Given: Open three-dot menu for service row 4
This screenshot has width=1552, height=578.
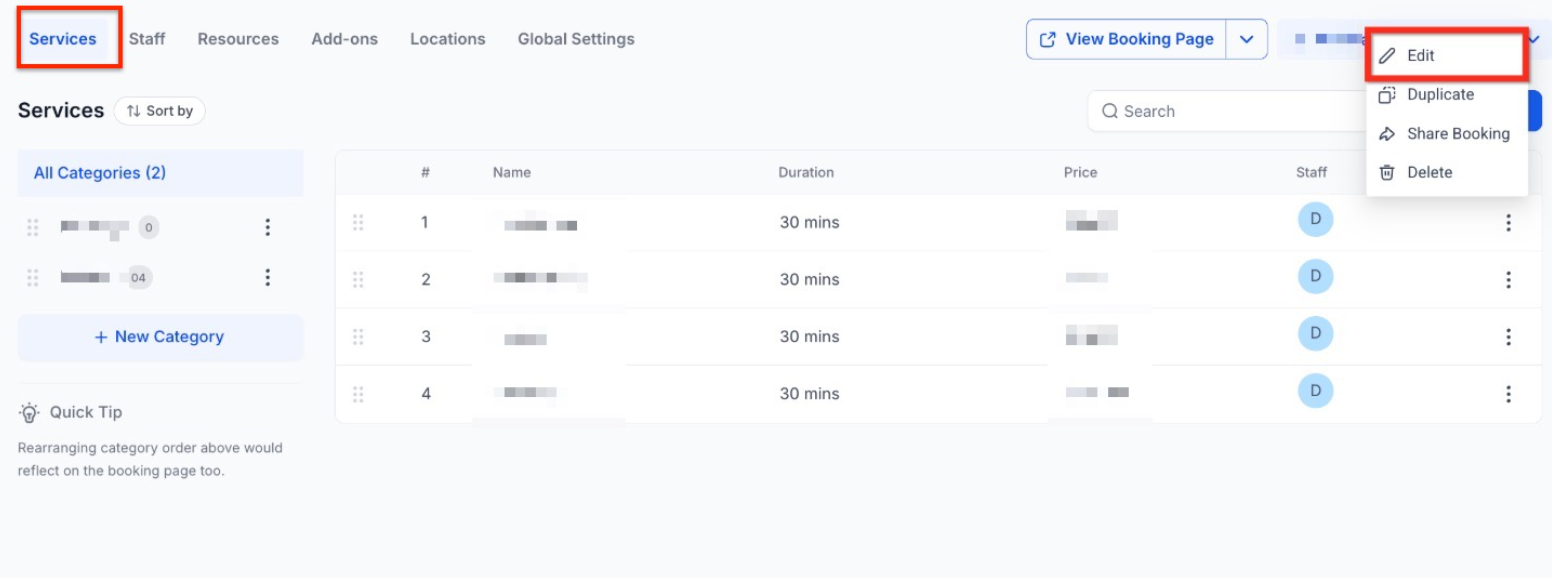Looking at the screenshot, I should pyautogui.click(x=1508, y=394).
